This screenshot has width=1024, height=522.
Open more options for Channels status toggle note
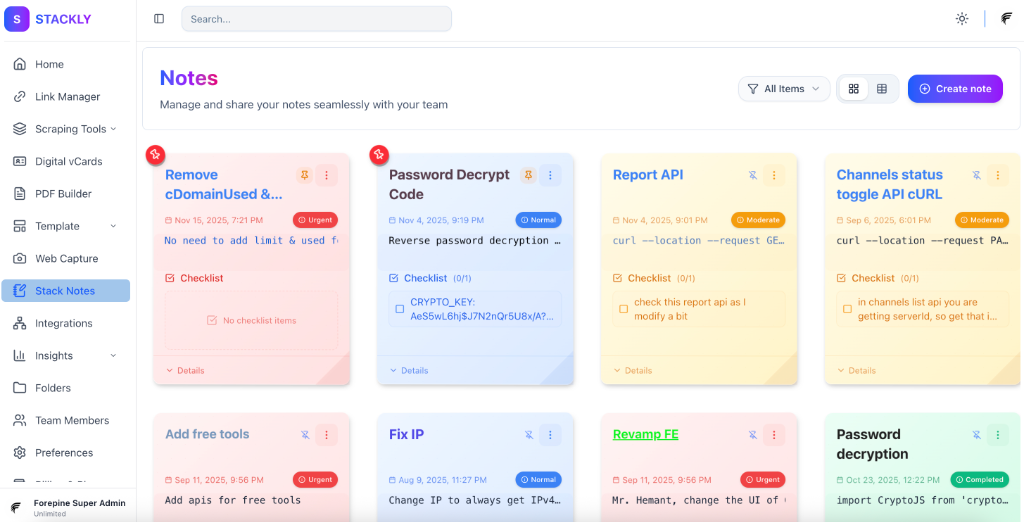[998, 175]
